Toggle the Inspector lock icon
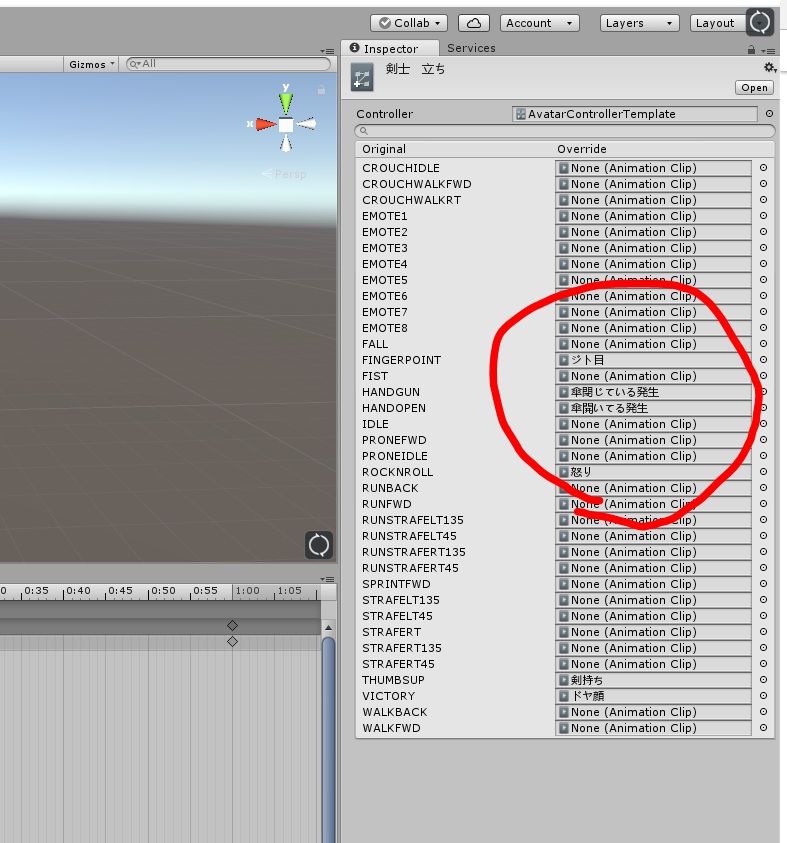The height and width of the screenshot is (843, 787). tap(751, 50)
